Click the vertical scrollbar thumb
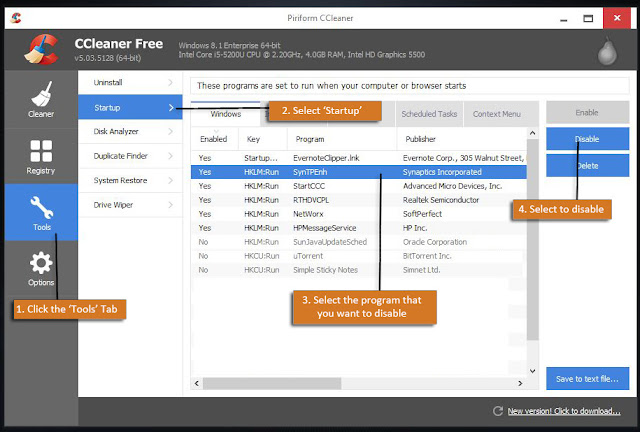Viewport: 640px width, 432px height. (x=532, y=240)
